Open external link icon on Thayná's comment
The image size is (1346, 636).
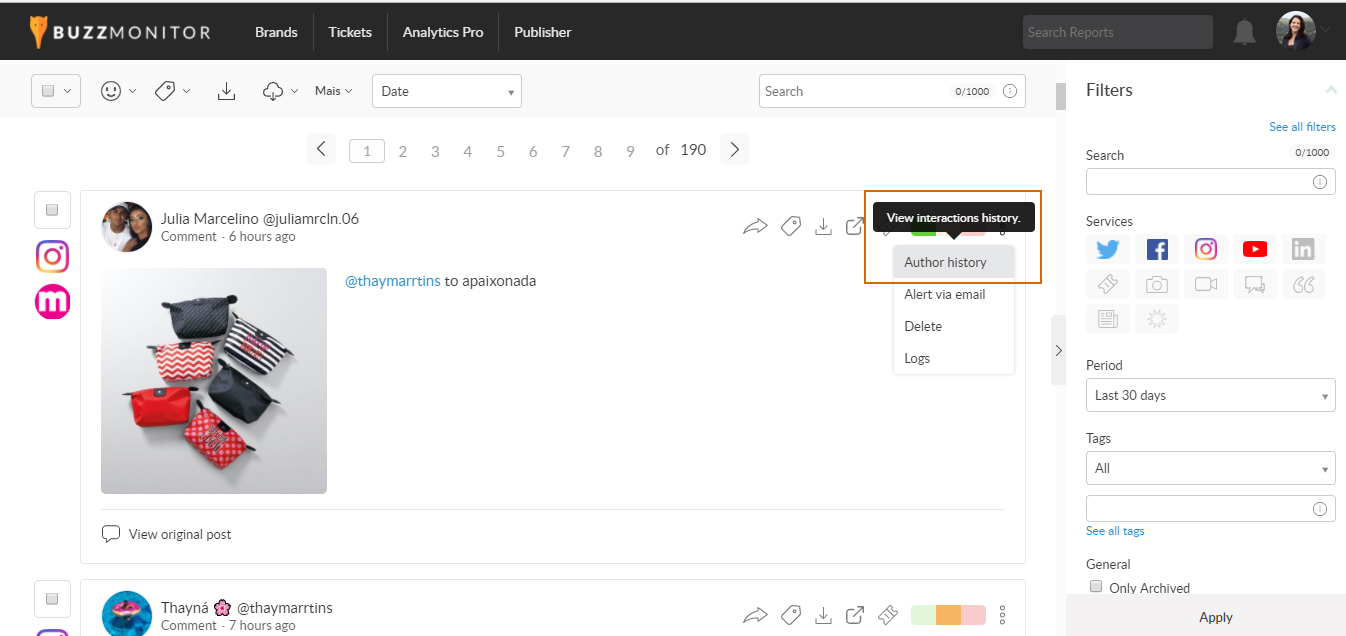[x=855, y=615]
